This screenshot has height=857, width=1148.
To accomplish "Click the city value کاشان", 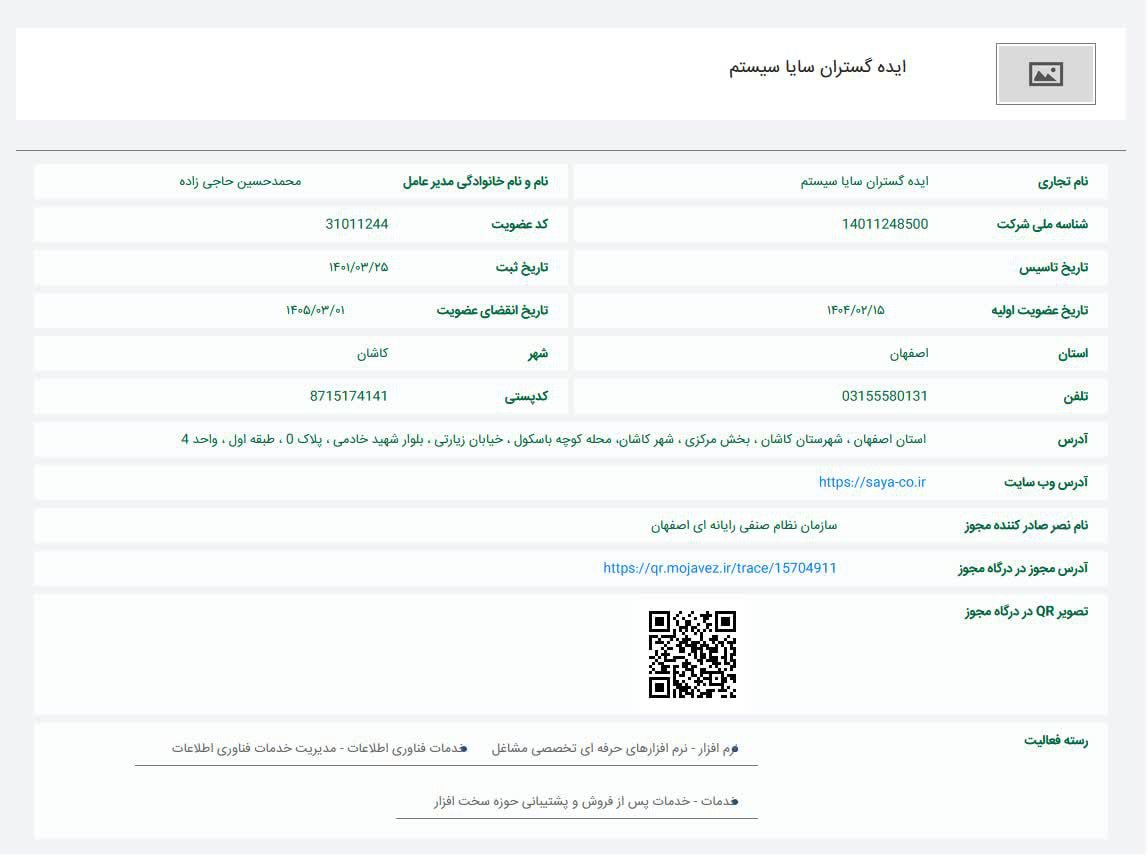I will [372, 353].
